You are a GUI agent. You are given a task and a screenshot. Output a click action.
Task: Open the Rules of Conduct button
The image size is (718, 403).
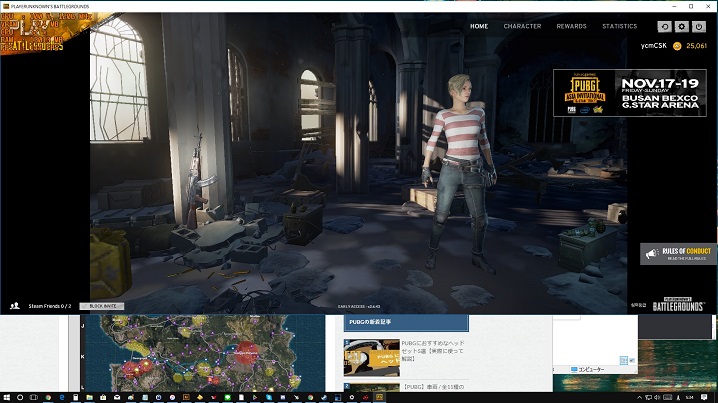(x=678, y=254)
